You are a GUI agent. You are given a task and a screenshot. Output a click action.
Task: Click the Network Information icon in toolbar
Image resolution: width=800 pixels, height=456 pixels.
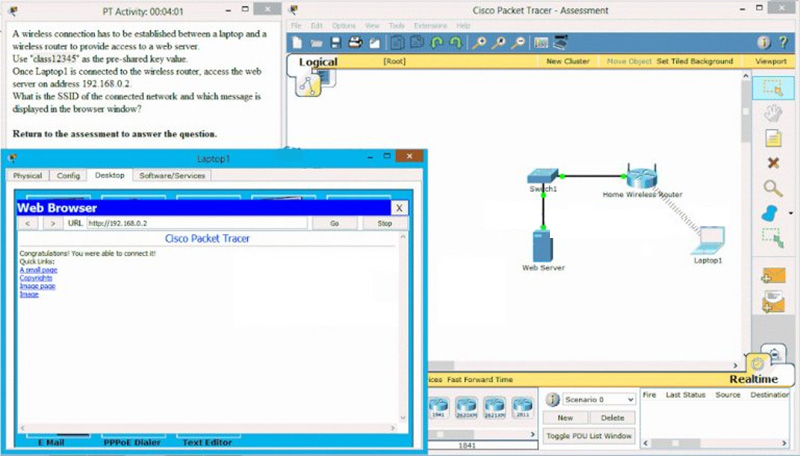pos(764,42)
